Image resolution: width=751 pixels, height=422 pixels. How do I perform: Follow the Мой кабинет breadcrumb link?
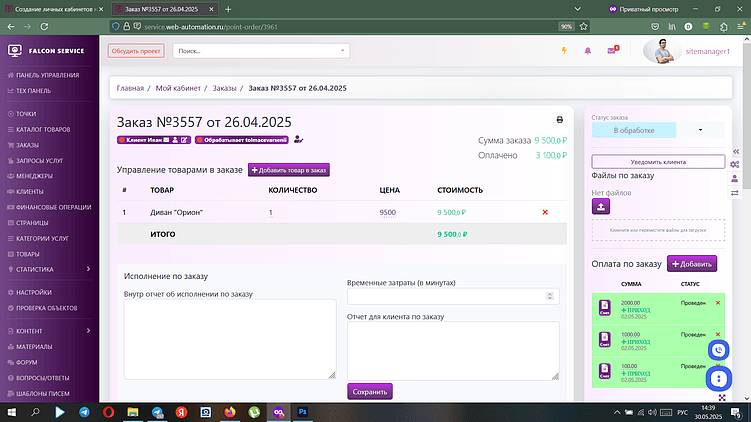178,88
